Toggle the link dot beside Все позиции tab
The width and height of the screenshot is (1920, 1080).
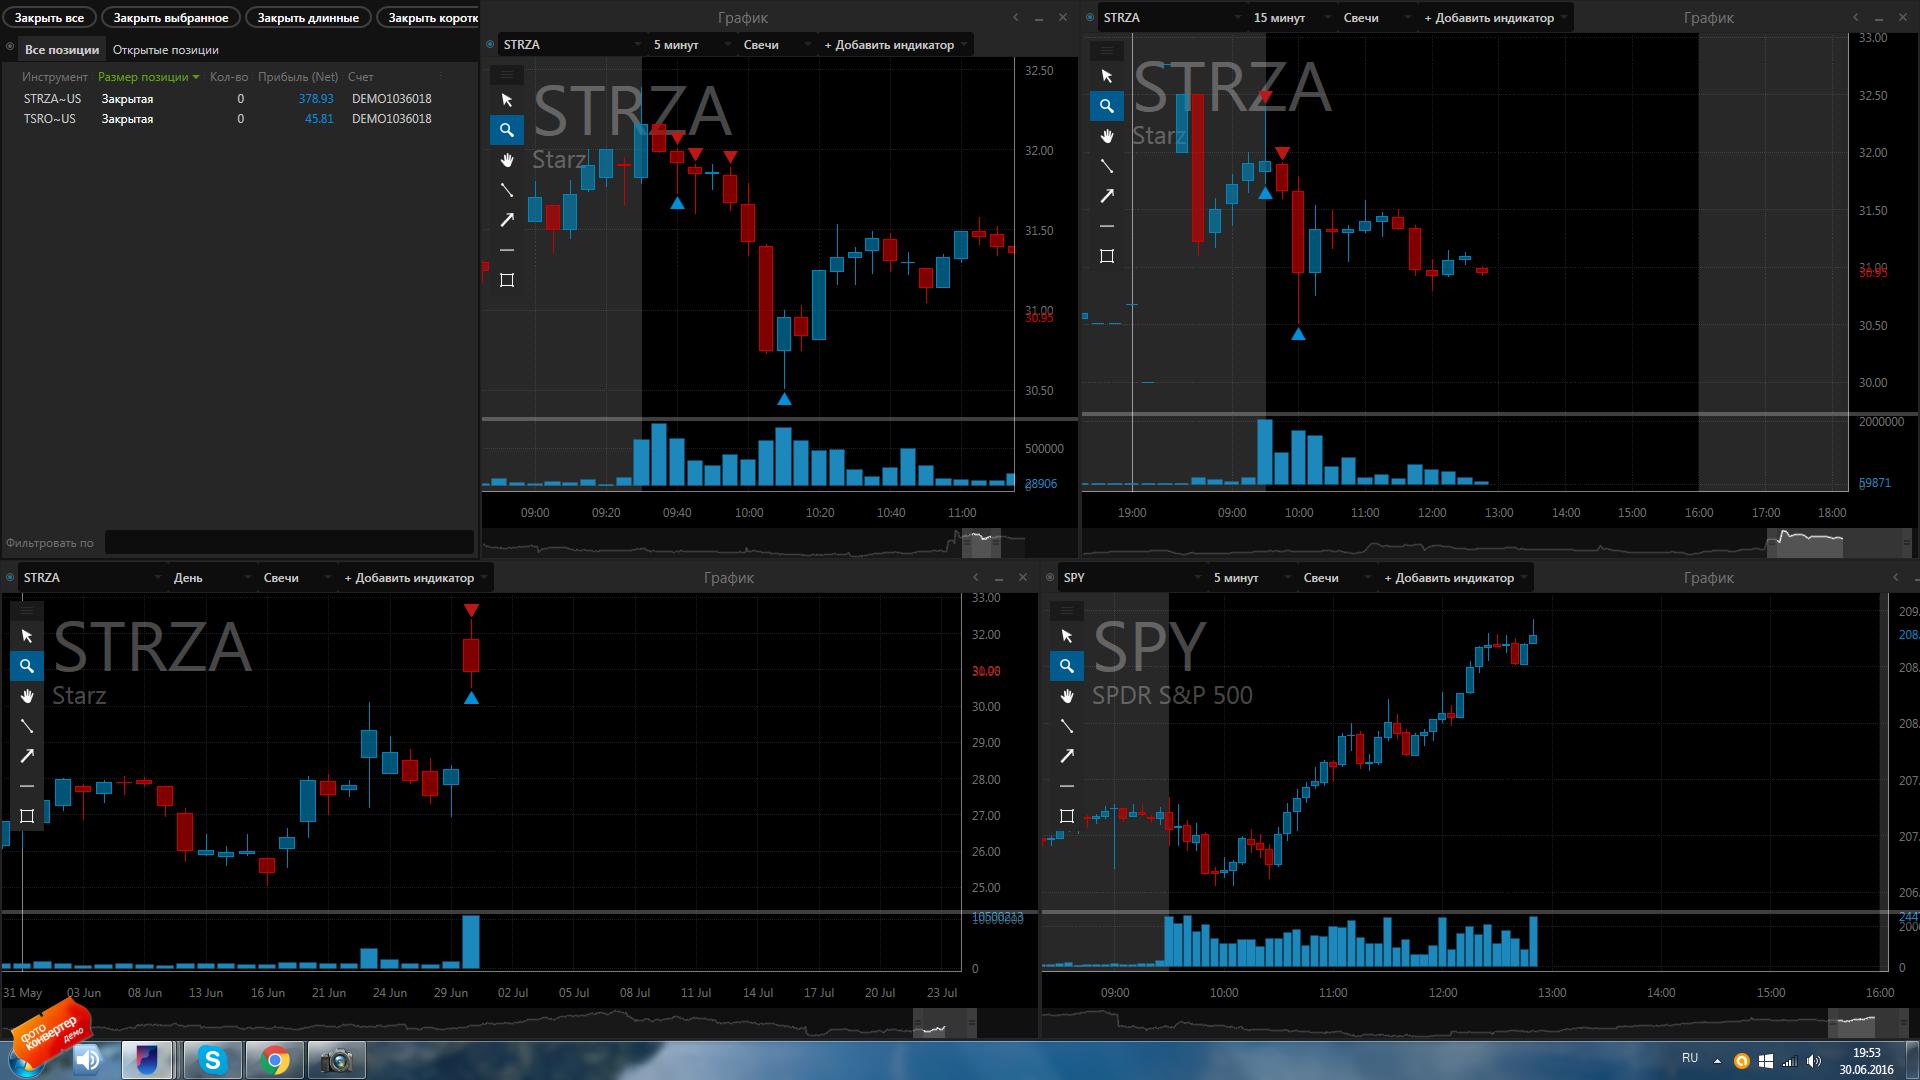pyautogui.click(x=10, y=47)
